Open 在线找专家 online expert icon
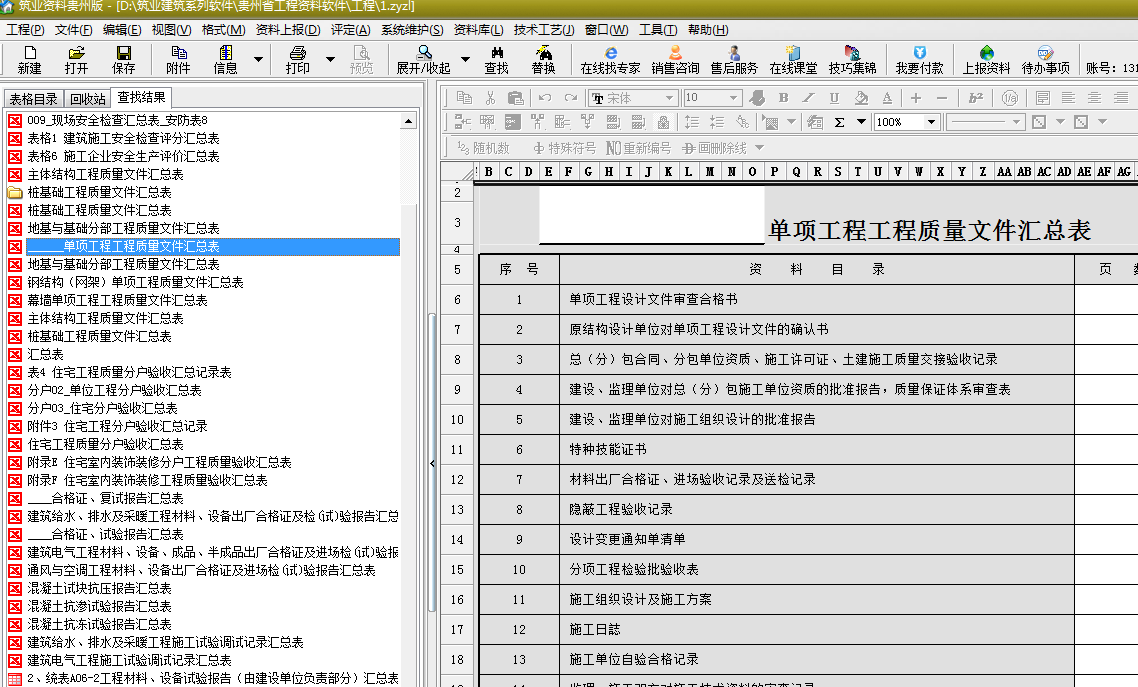Screen dimensions: 1138x687 (610, 60)
